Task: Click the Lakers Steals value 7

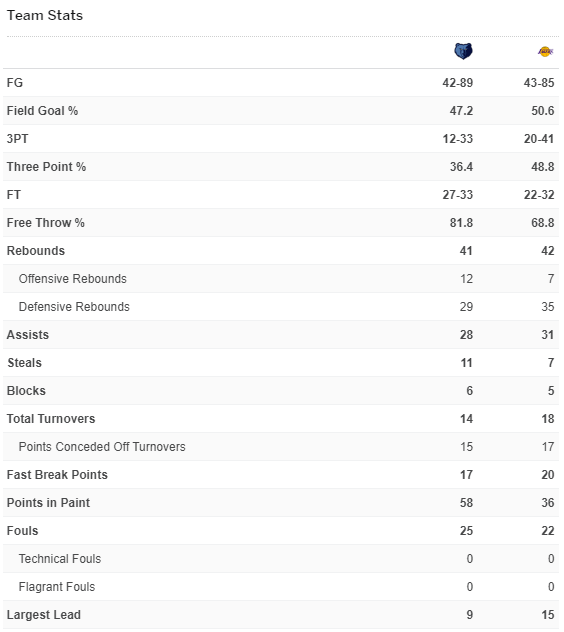Action: (x=551, y=363)
